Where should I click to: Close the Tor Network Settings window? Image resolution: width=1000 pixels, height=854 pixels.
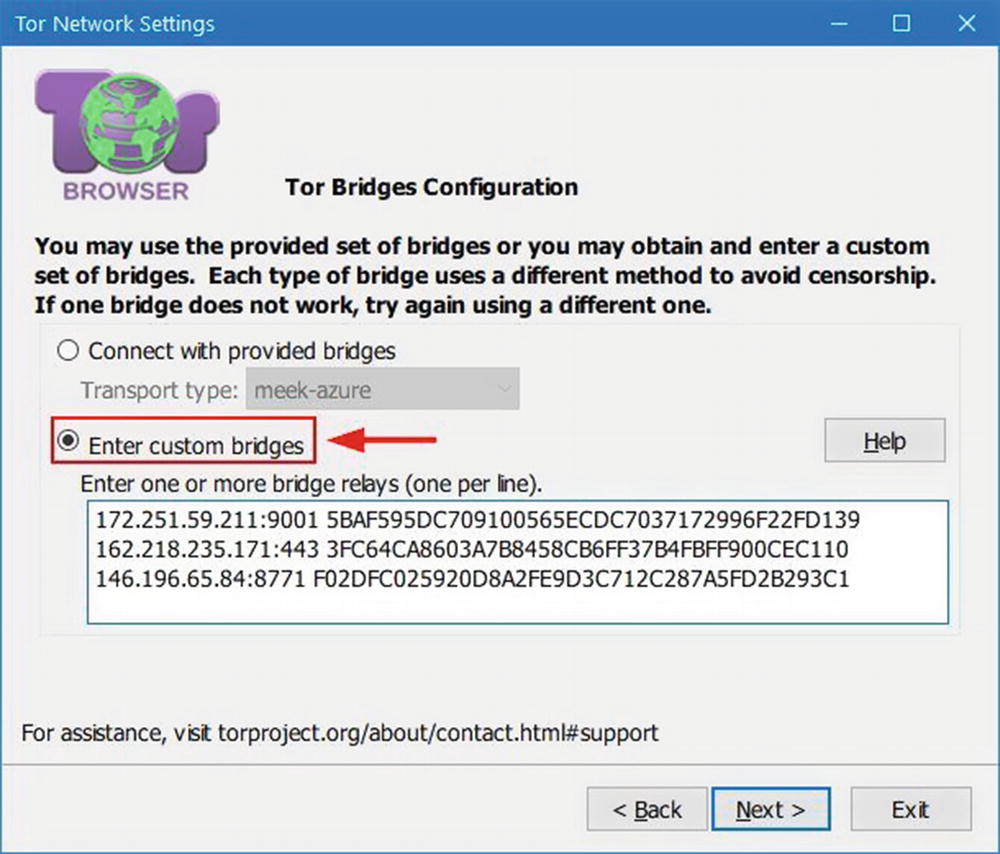967,24
